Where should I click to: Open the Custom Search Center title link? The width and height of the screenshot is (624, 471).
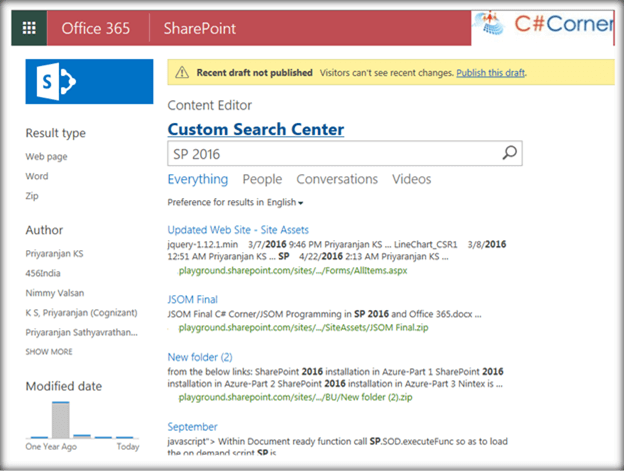255,129
